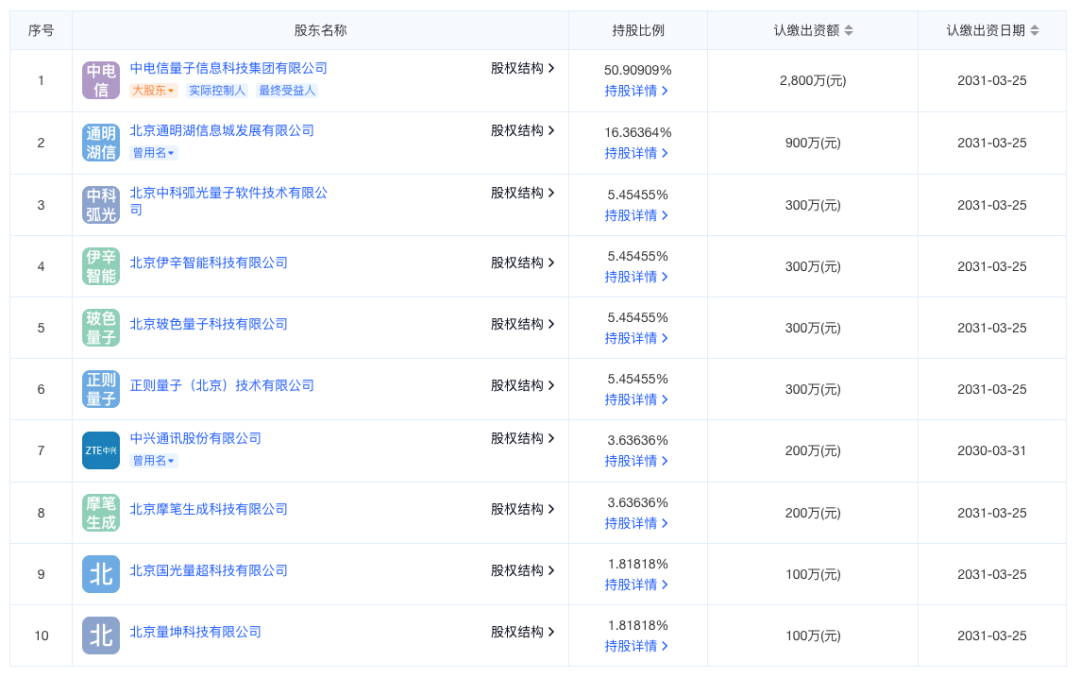Viewport: 1080px width, 678px height.
Task: View 持股详情 for the 50.90909% shareholder
Action: tap(636, 91)
